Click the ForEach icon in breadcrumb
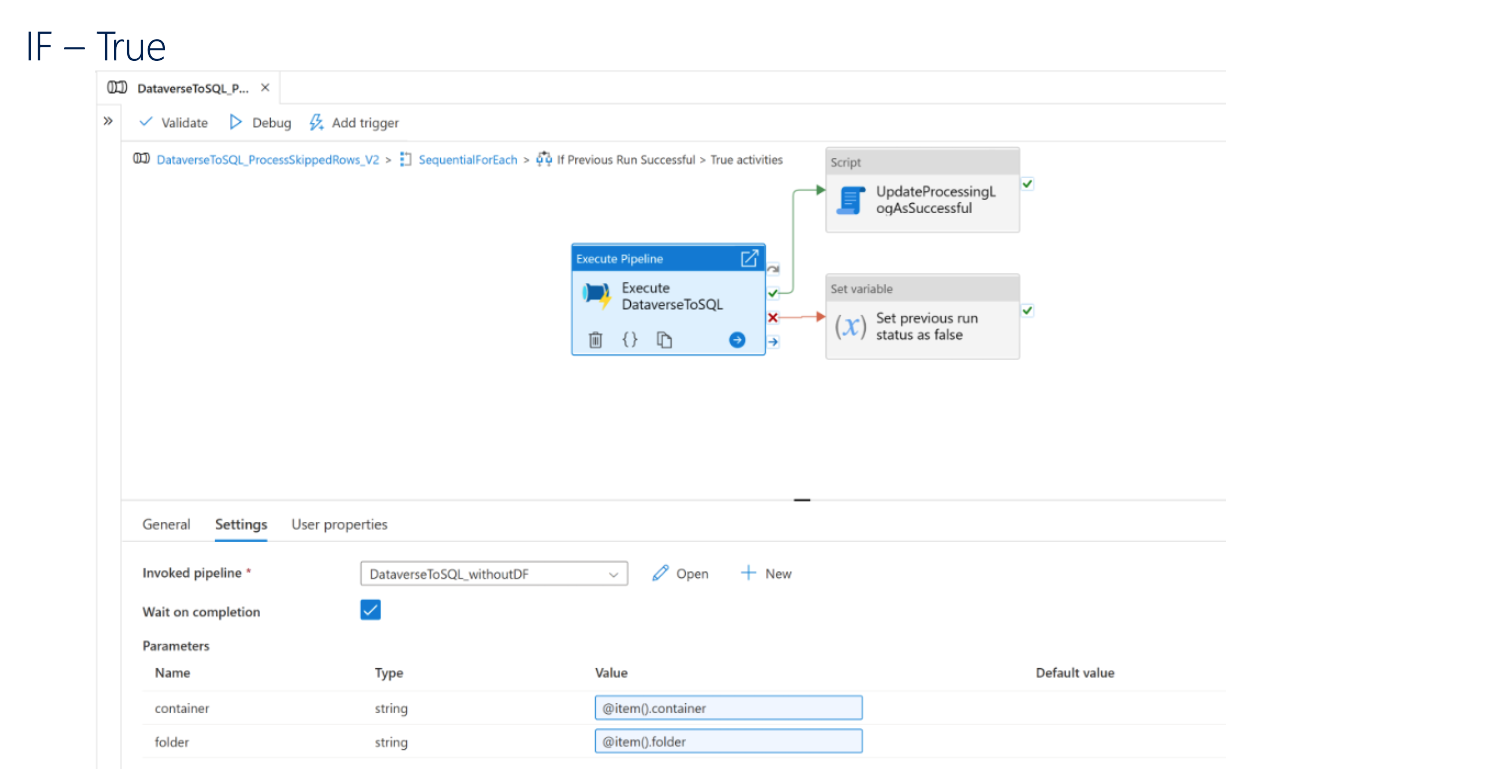This screenshot has height=769, width=1502. click(406, 160)
